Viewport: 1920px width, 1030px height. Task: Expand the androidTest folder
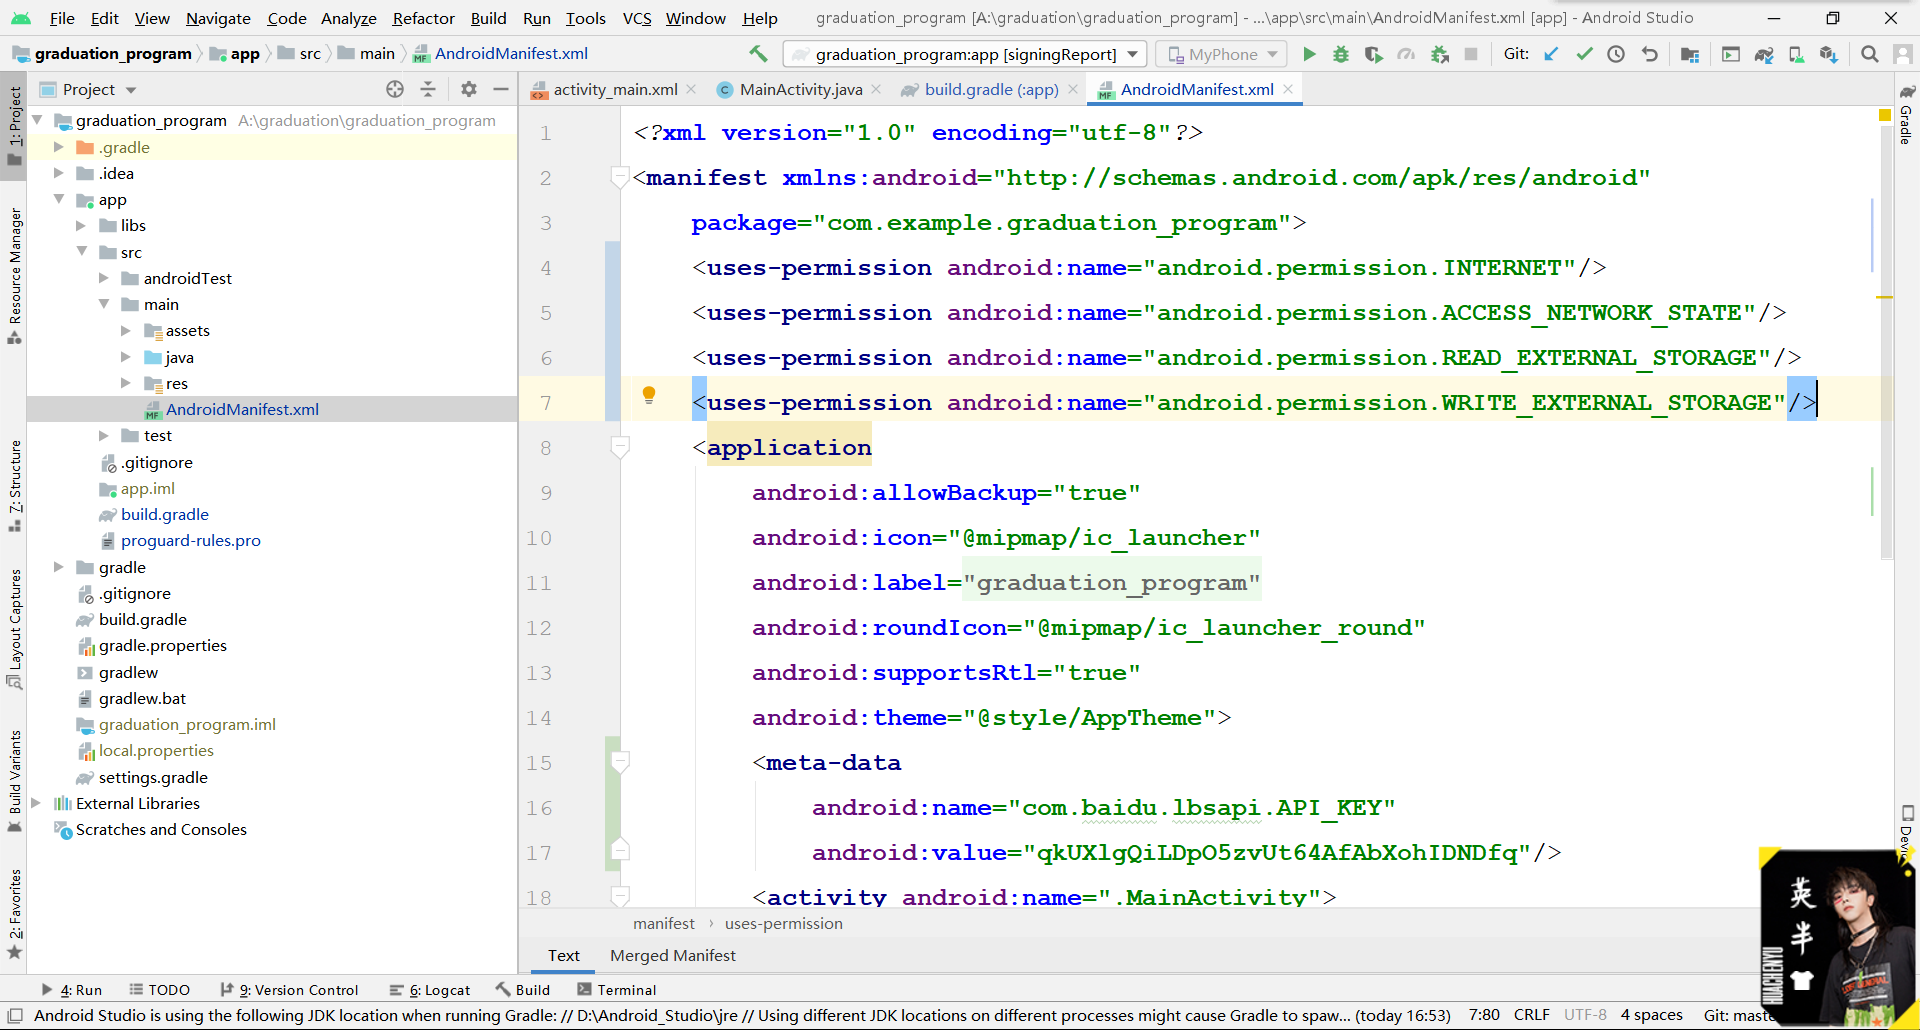pos(103,278)
